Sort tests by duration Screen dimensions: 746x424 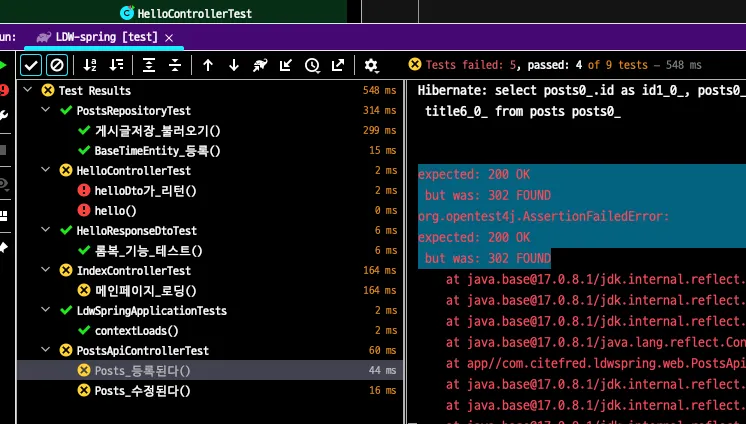pos(116,65)
